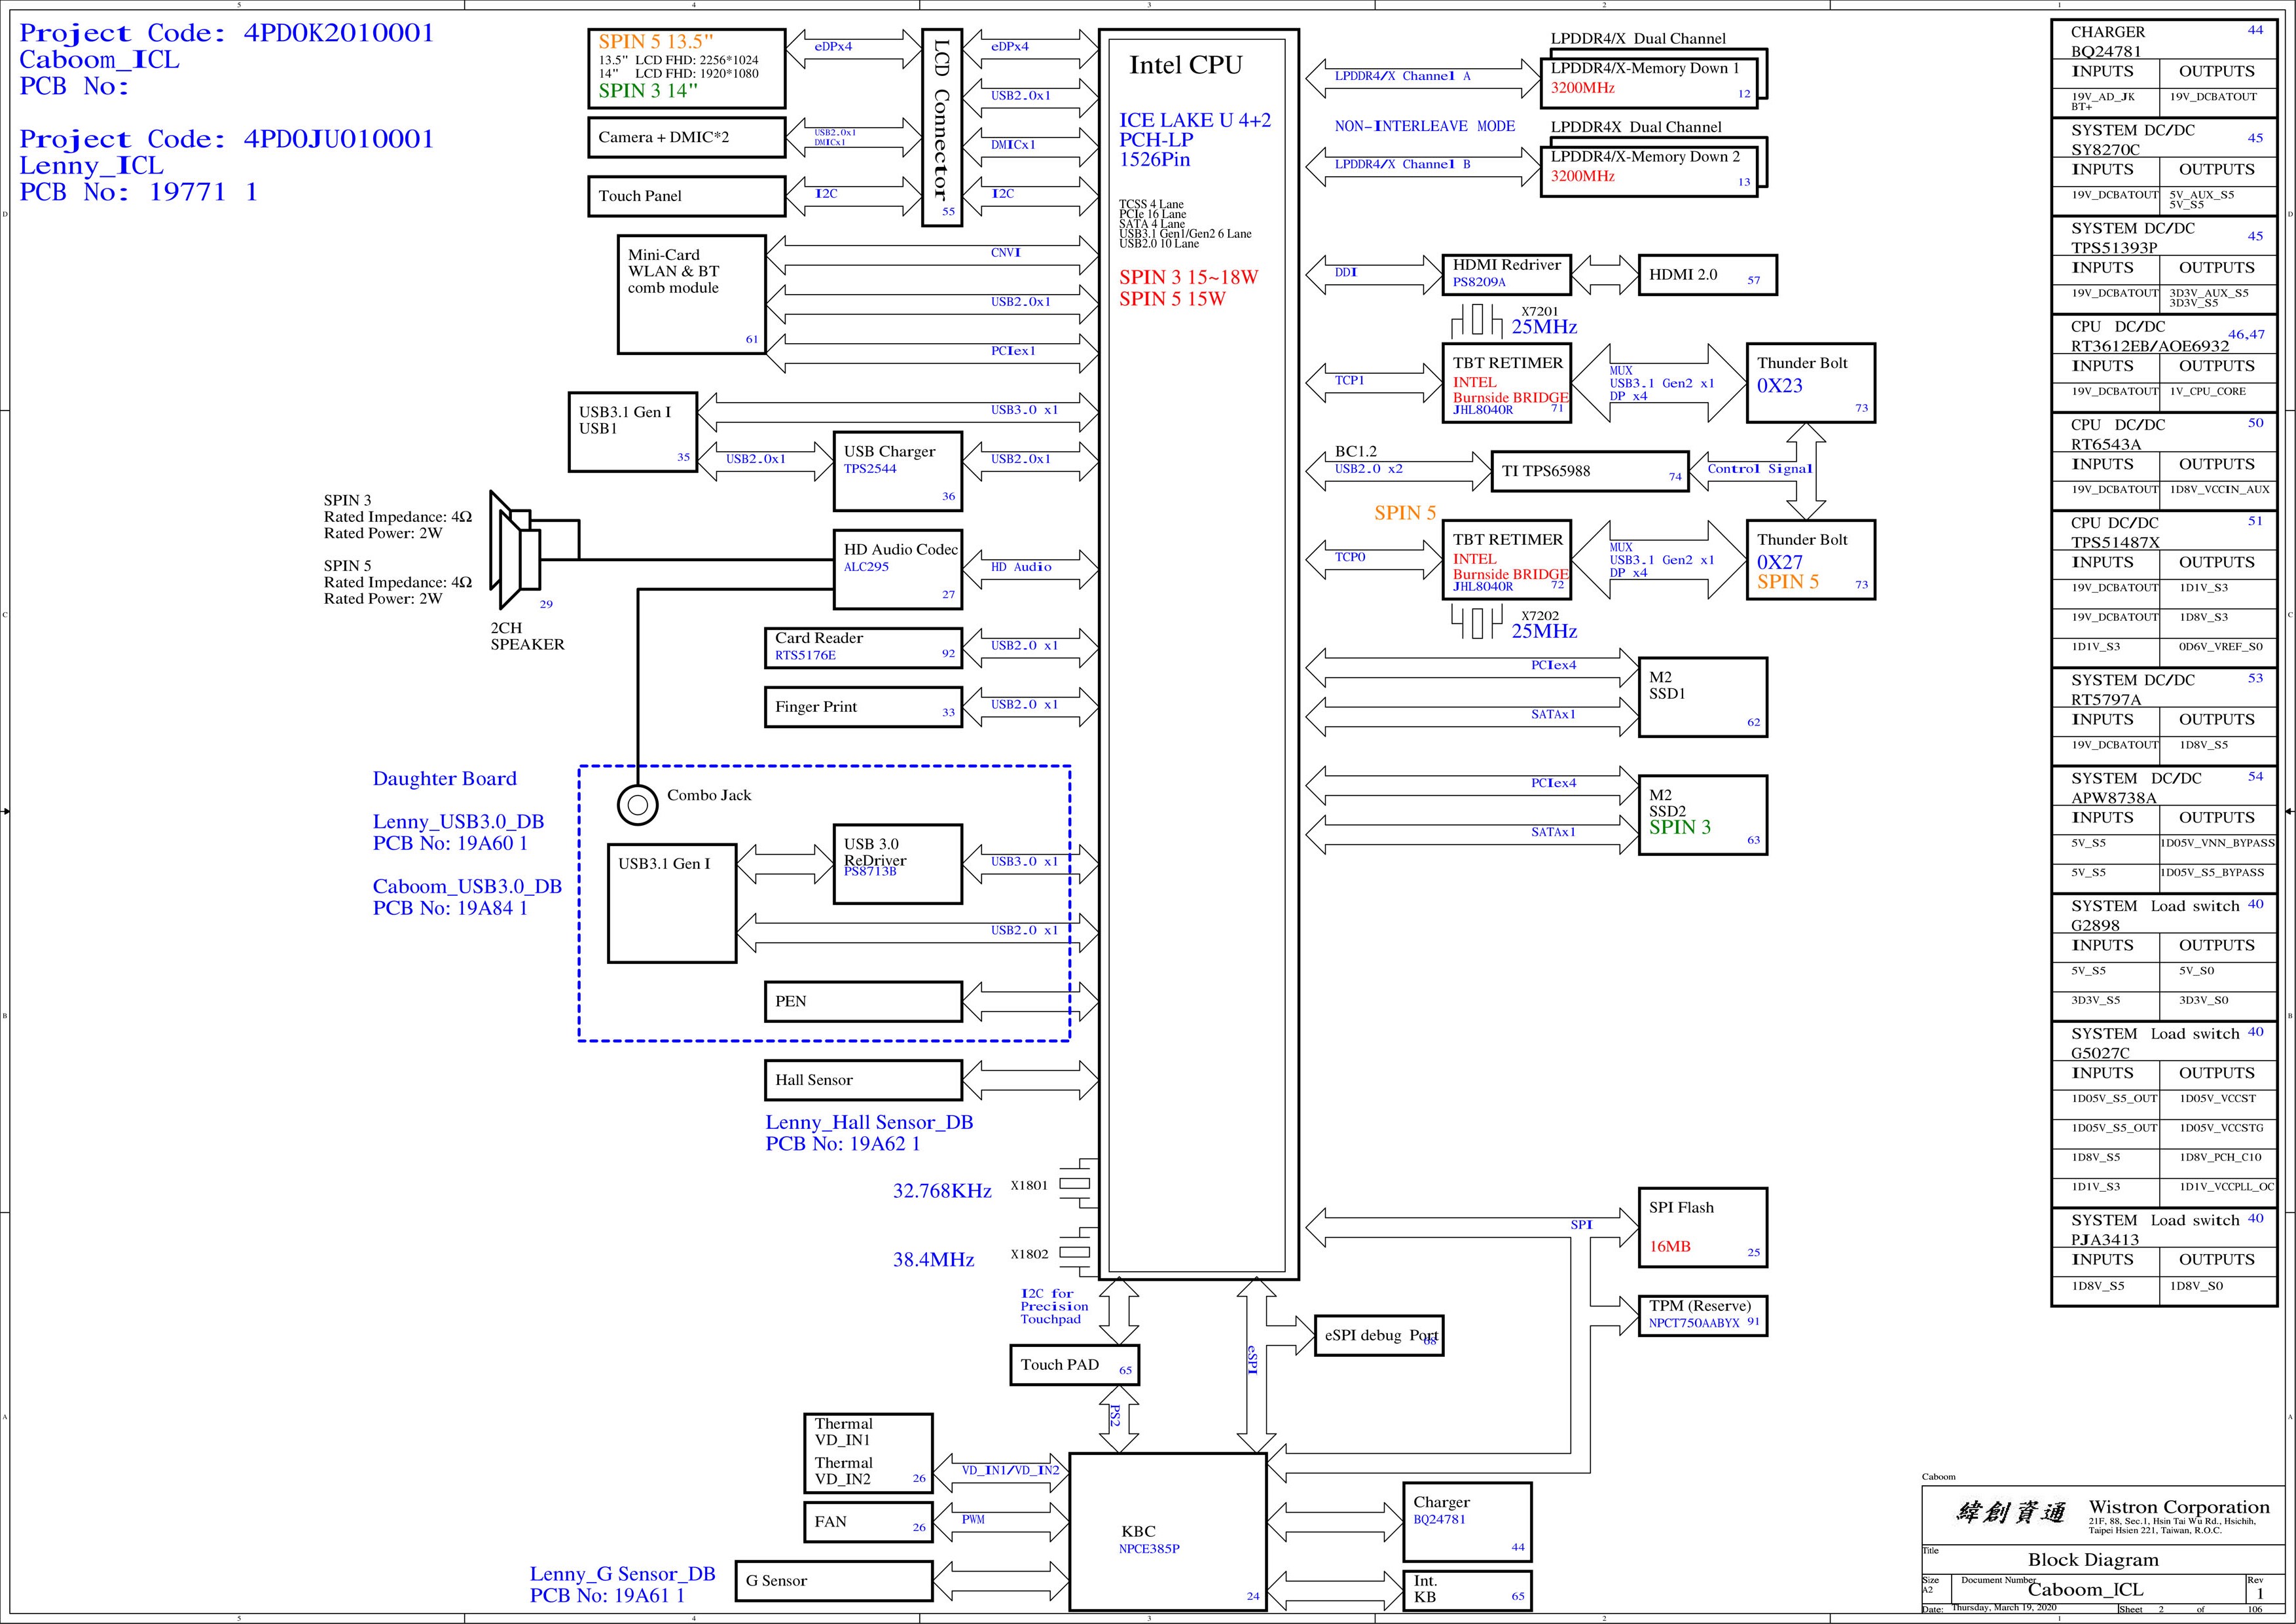Click the HD Audio Codec ALC295 block
The width and height of the screenshot is (2296, 1624).
pyautogui.click(x=898, y=569)
